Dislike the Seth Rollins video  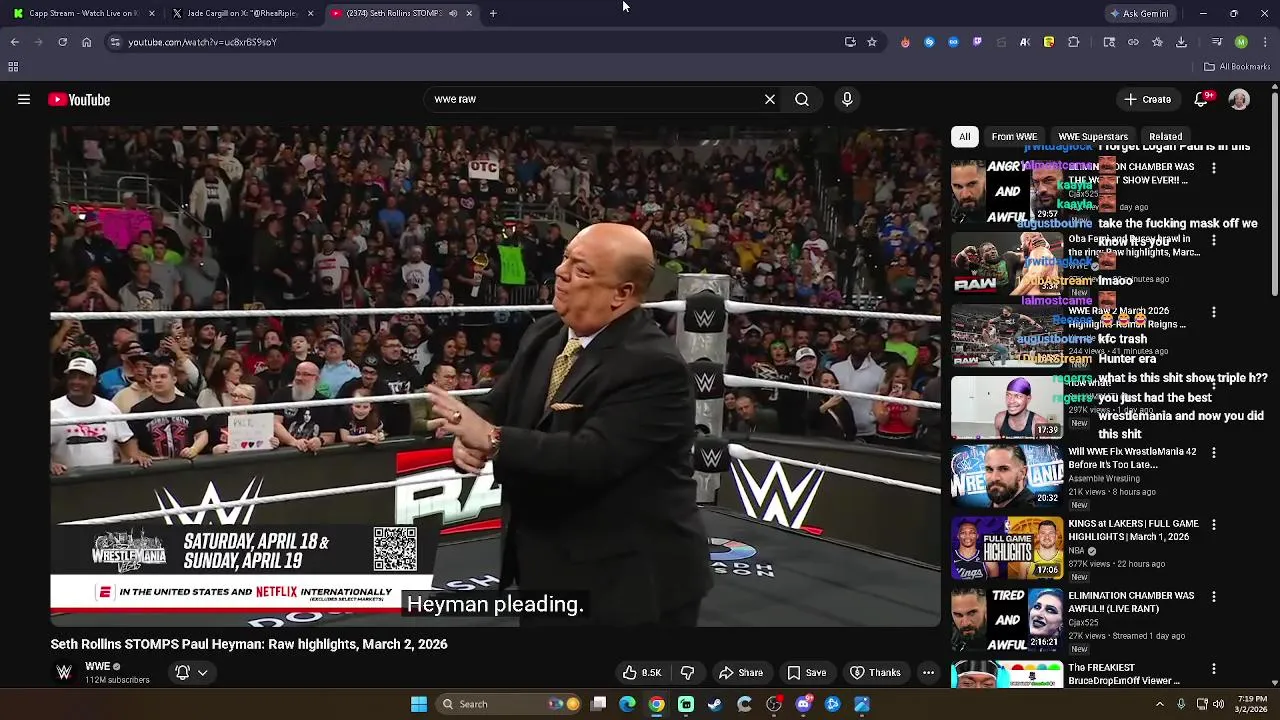[x=687, y=673]
